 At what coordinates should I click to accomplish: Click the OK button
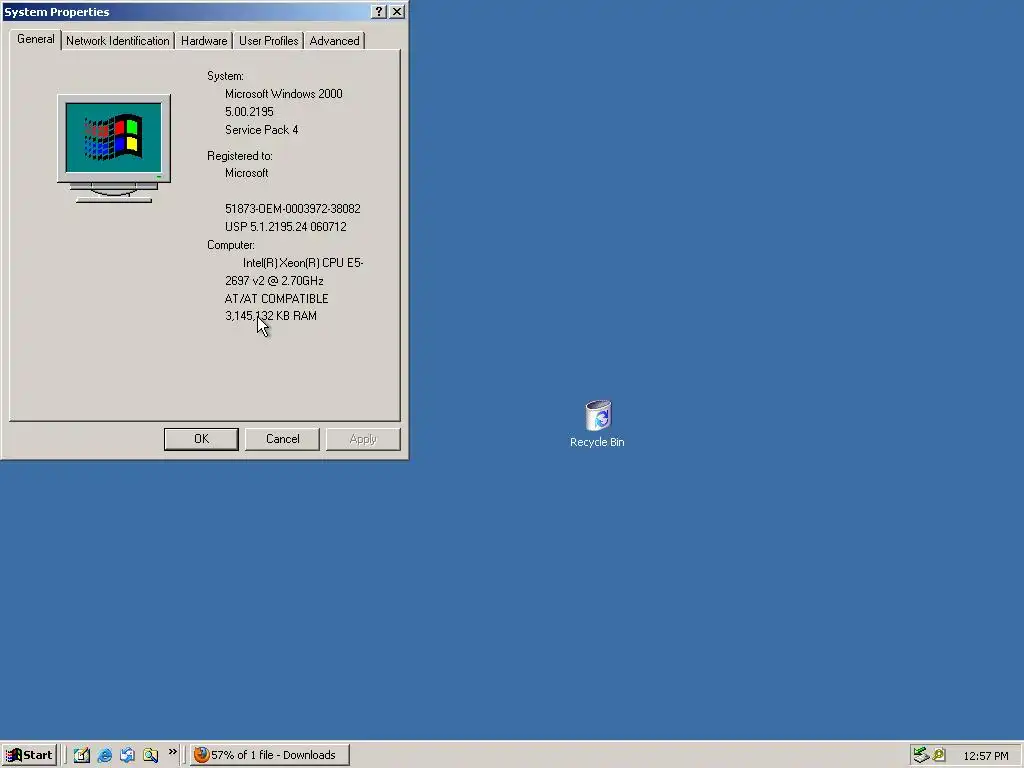201,439
